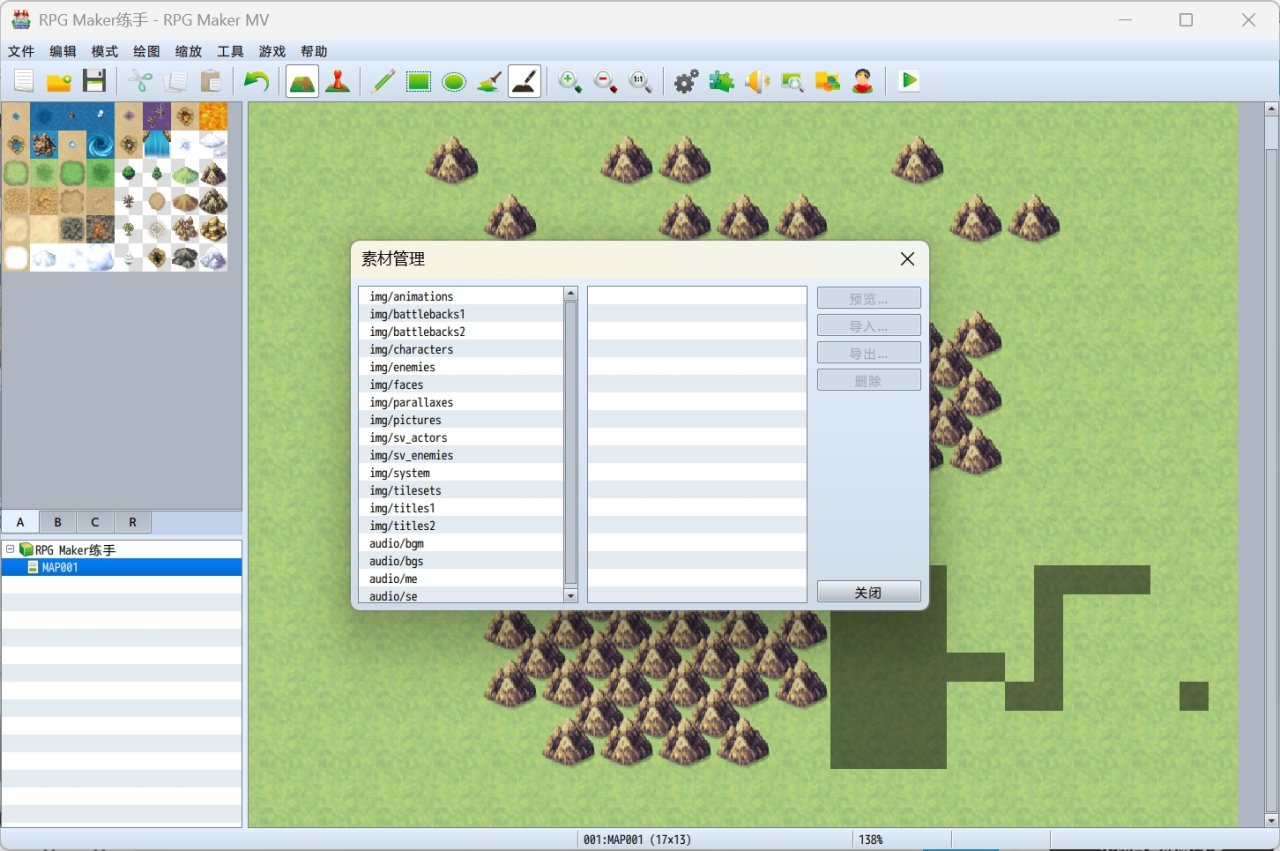The image size is (1280, 851).
Task: Open the 编辑 menu
Action: coord(63,51)
